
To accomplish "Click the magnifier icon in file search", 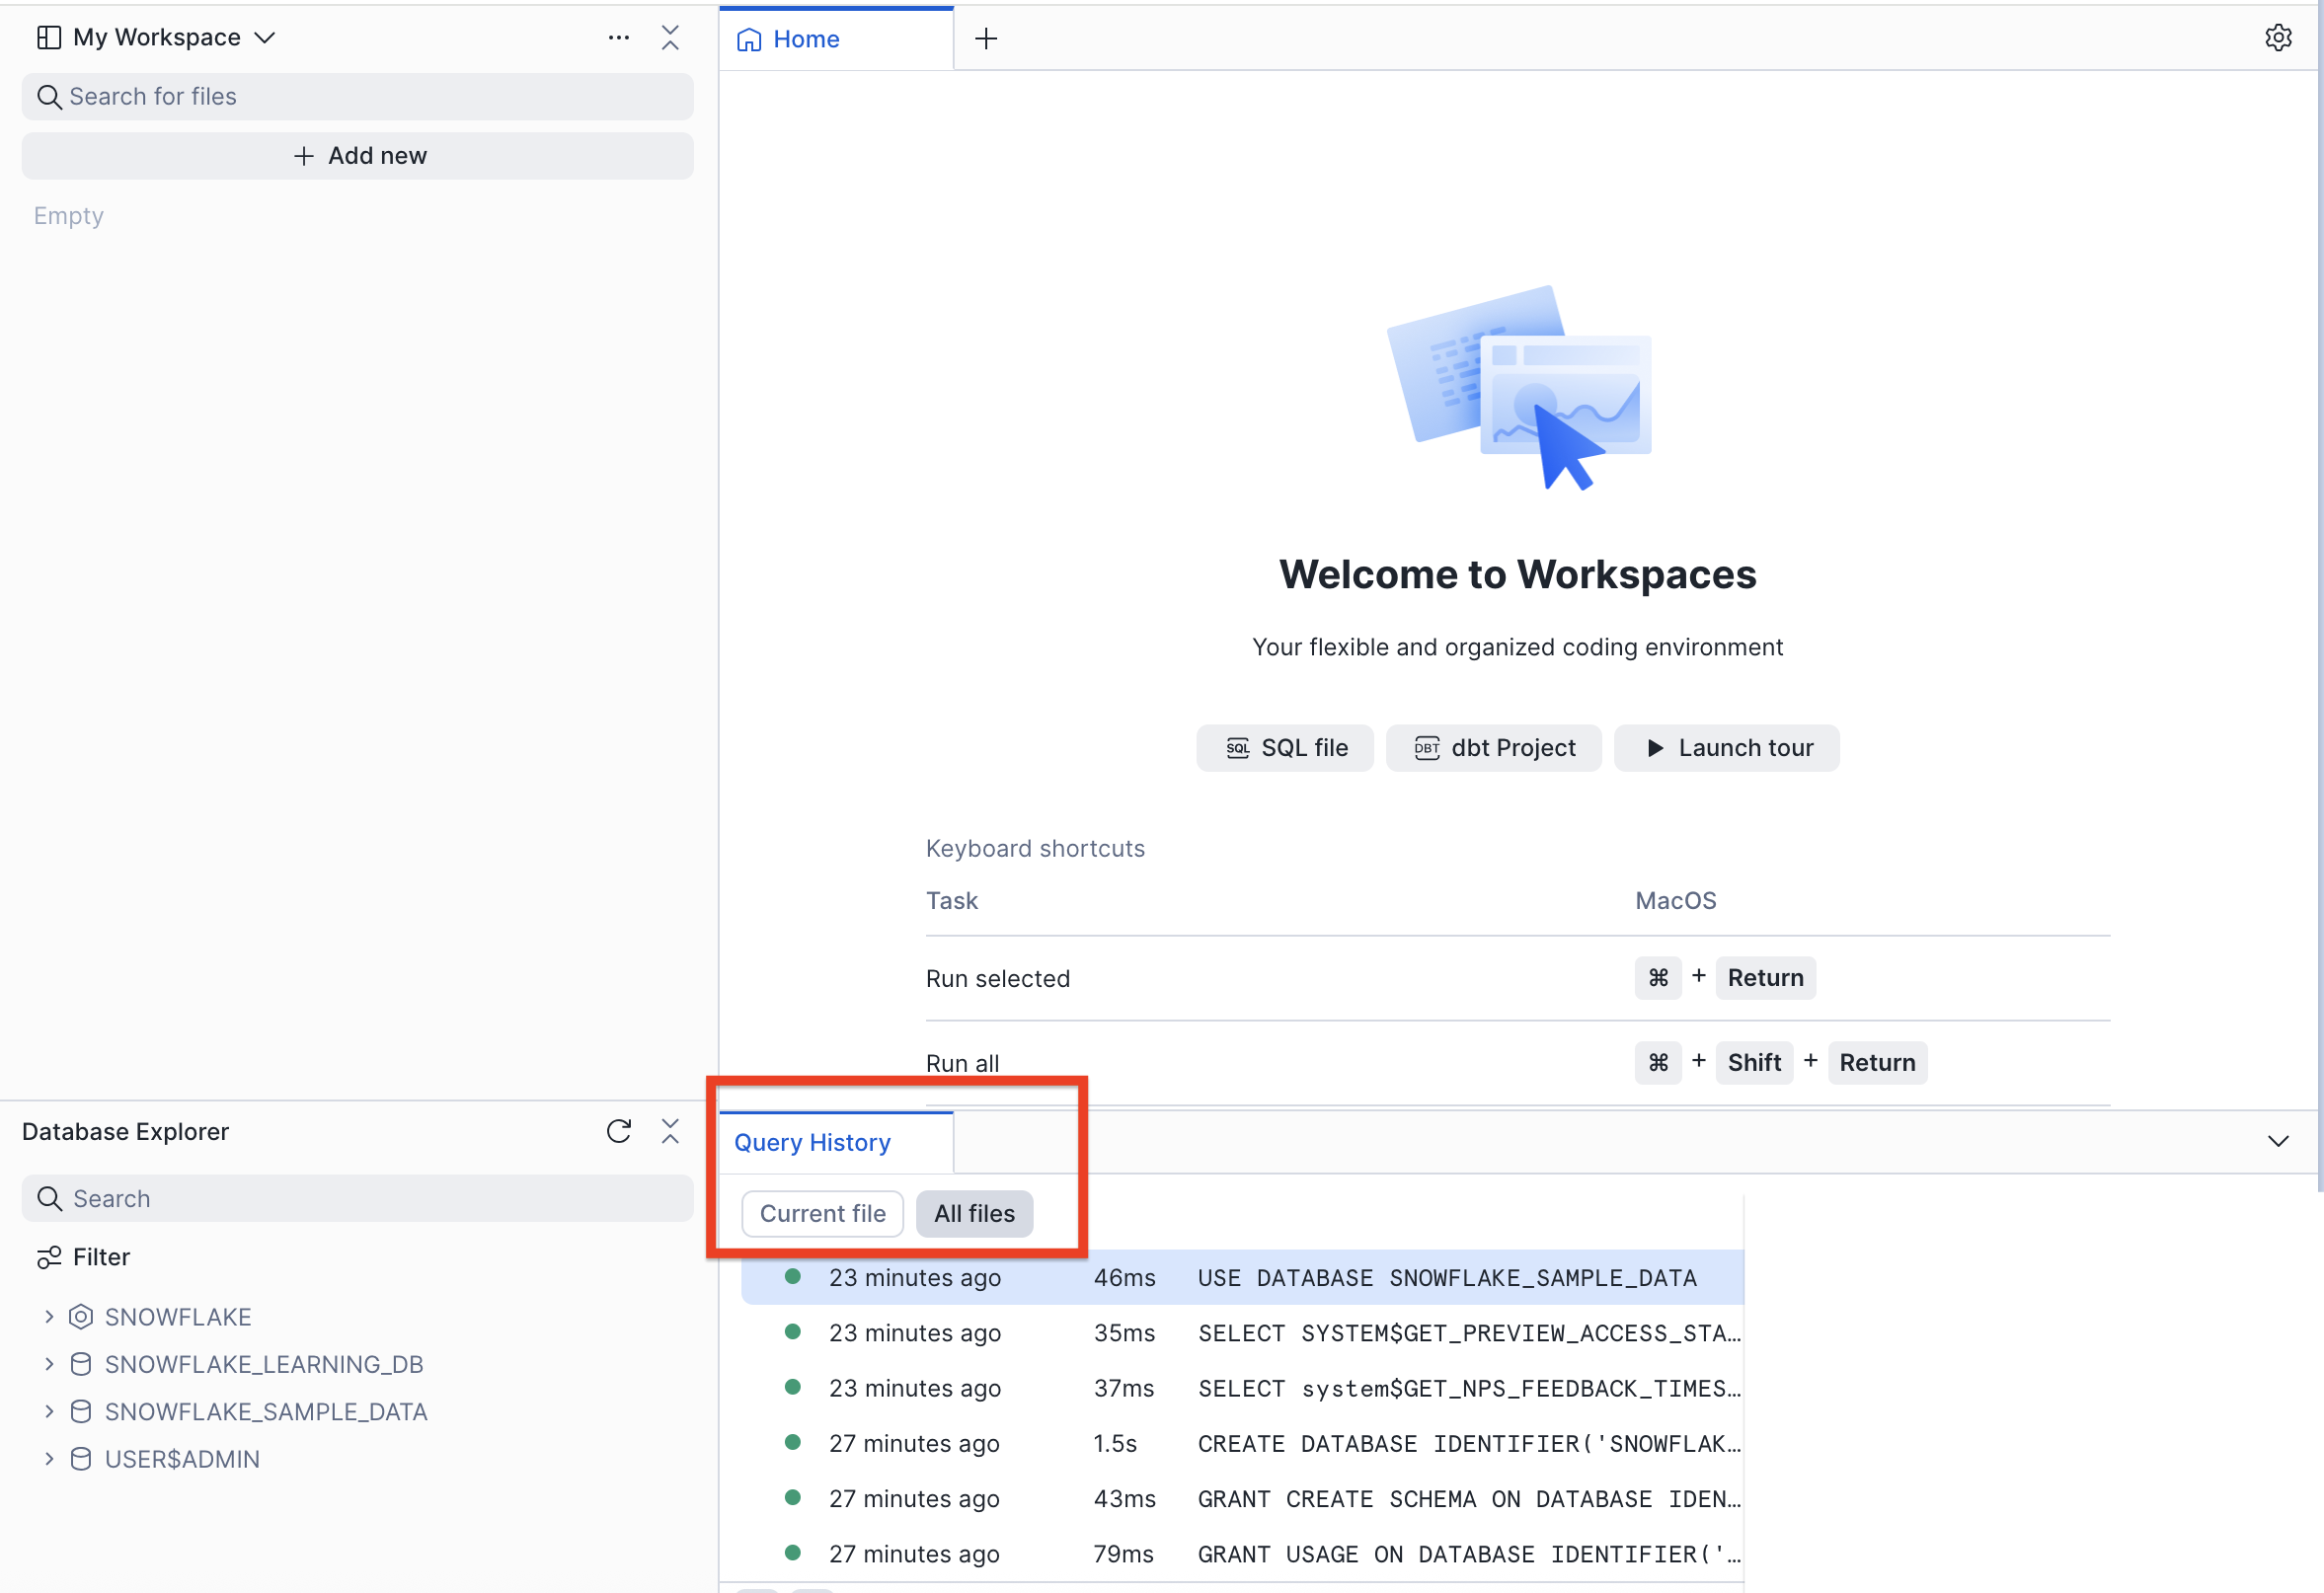I will pos(48,97).
